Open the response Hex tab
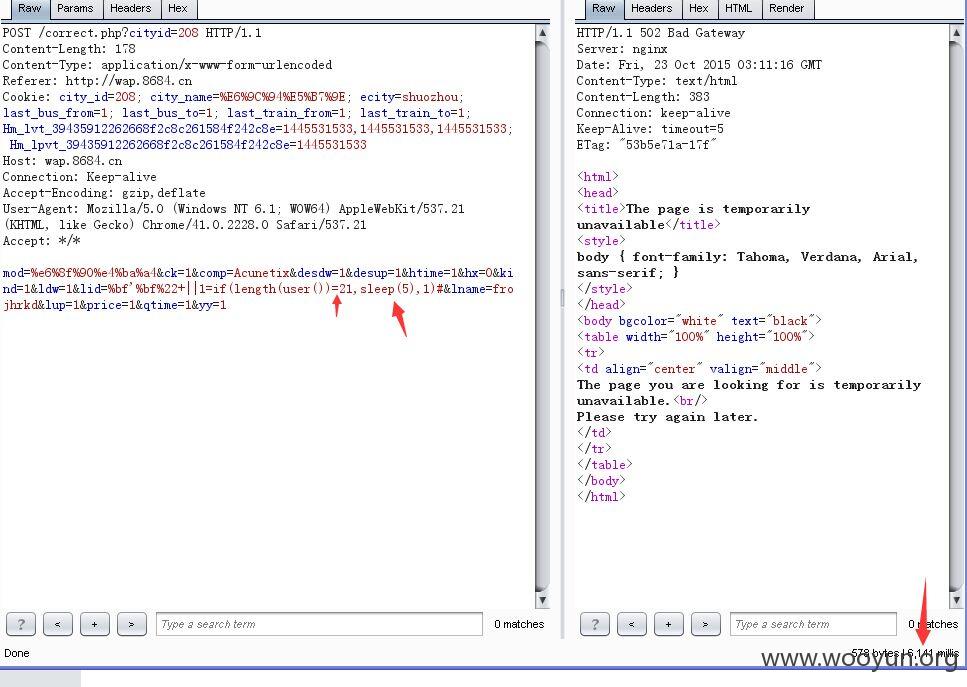 click(x=698, y=9)
